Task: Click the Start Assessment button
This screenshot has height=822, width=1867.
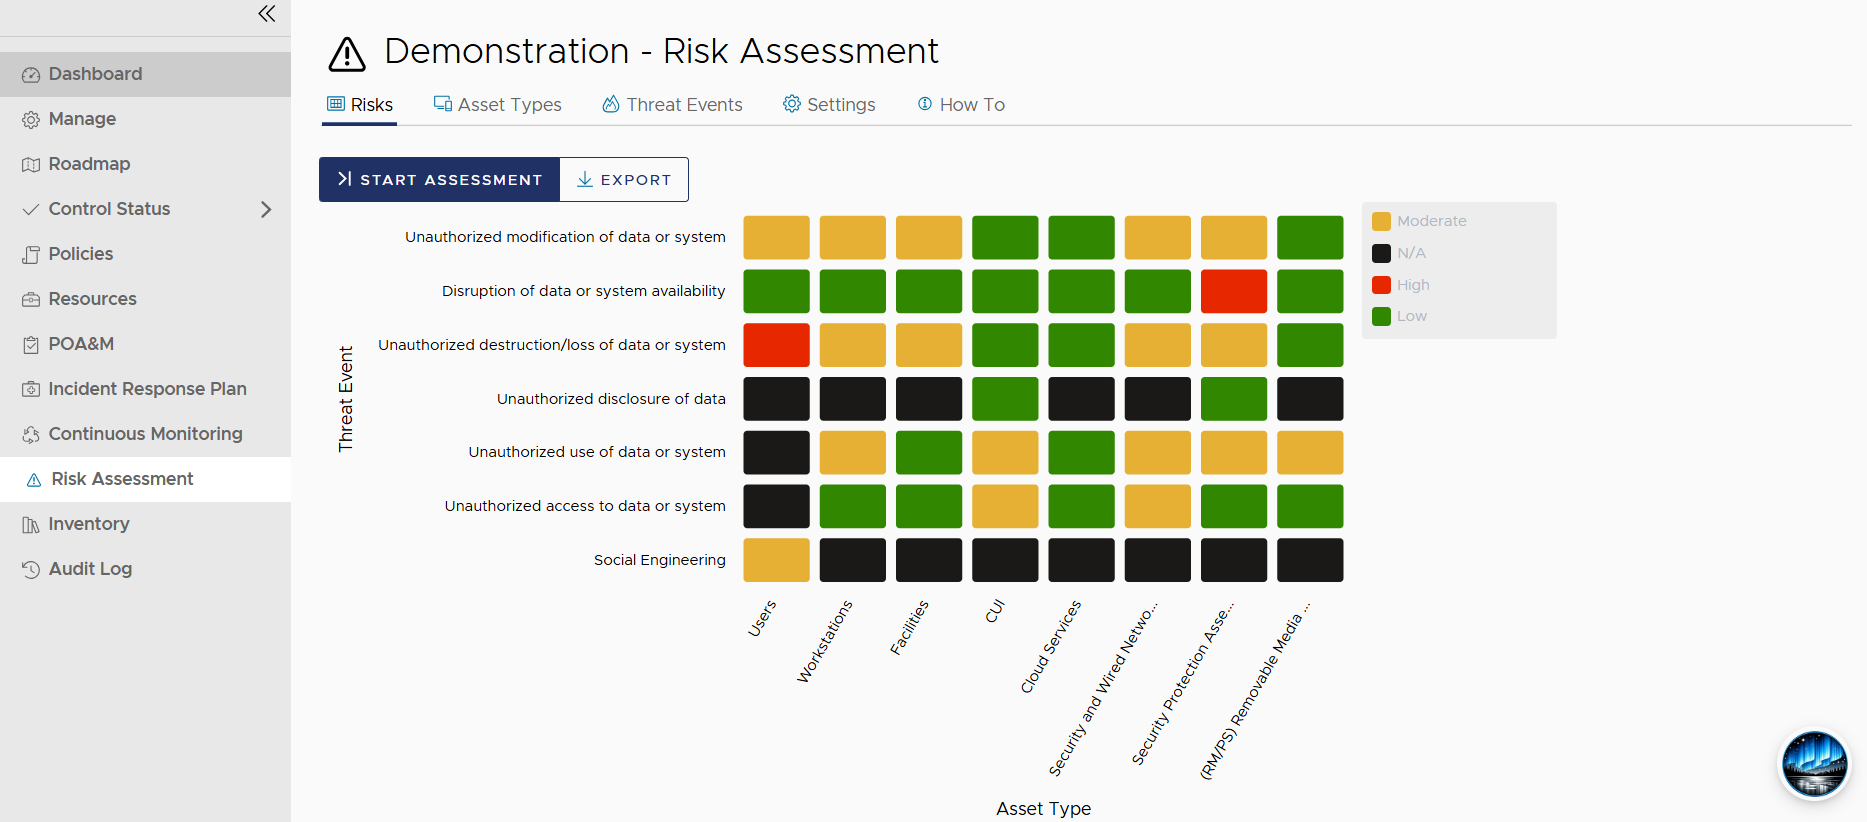Action: pyautogui.click(x=439, y=179)
